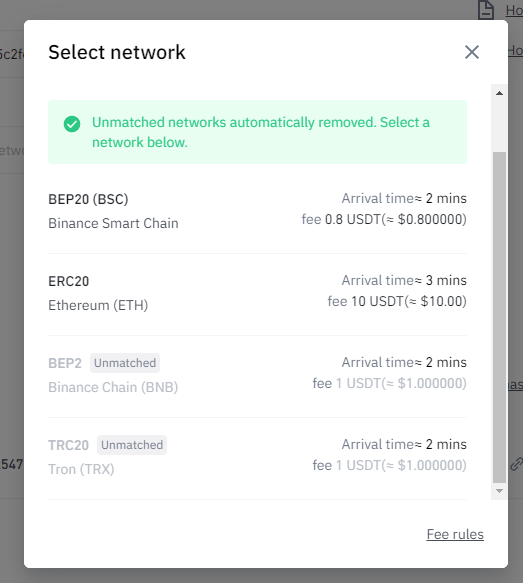Viewport: 523px width, 583px height.
Task: Click the document icon behind the dialog
Action: pyautogui.click(x=486, y=10)
